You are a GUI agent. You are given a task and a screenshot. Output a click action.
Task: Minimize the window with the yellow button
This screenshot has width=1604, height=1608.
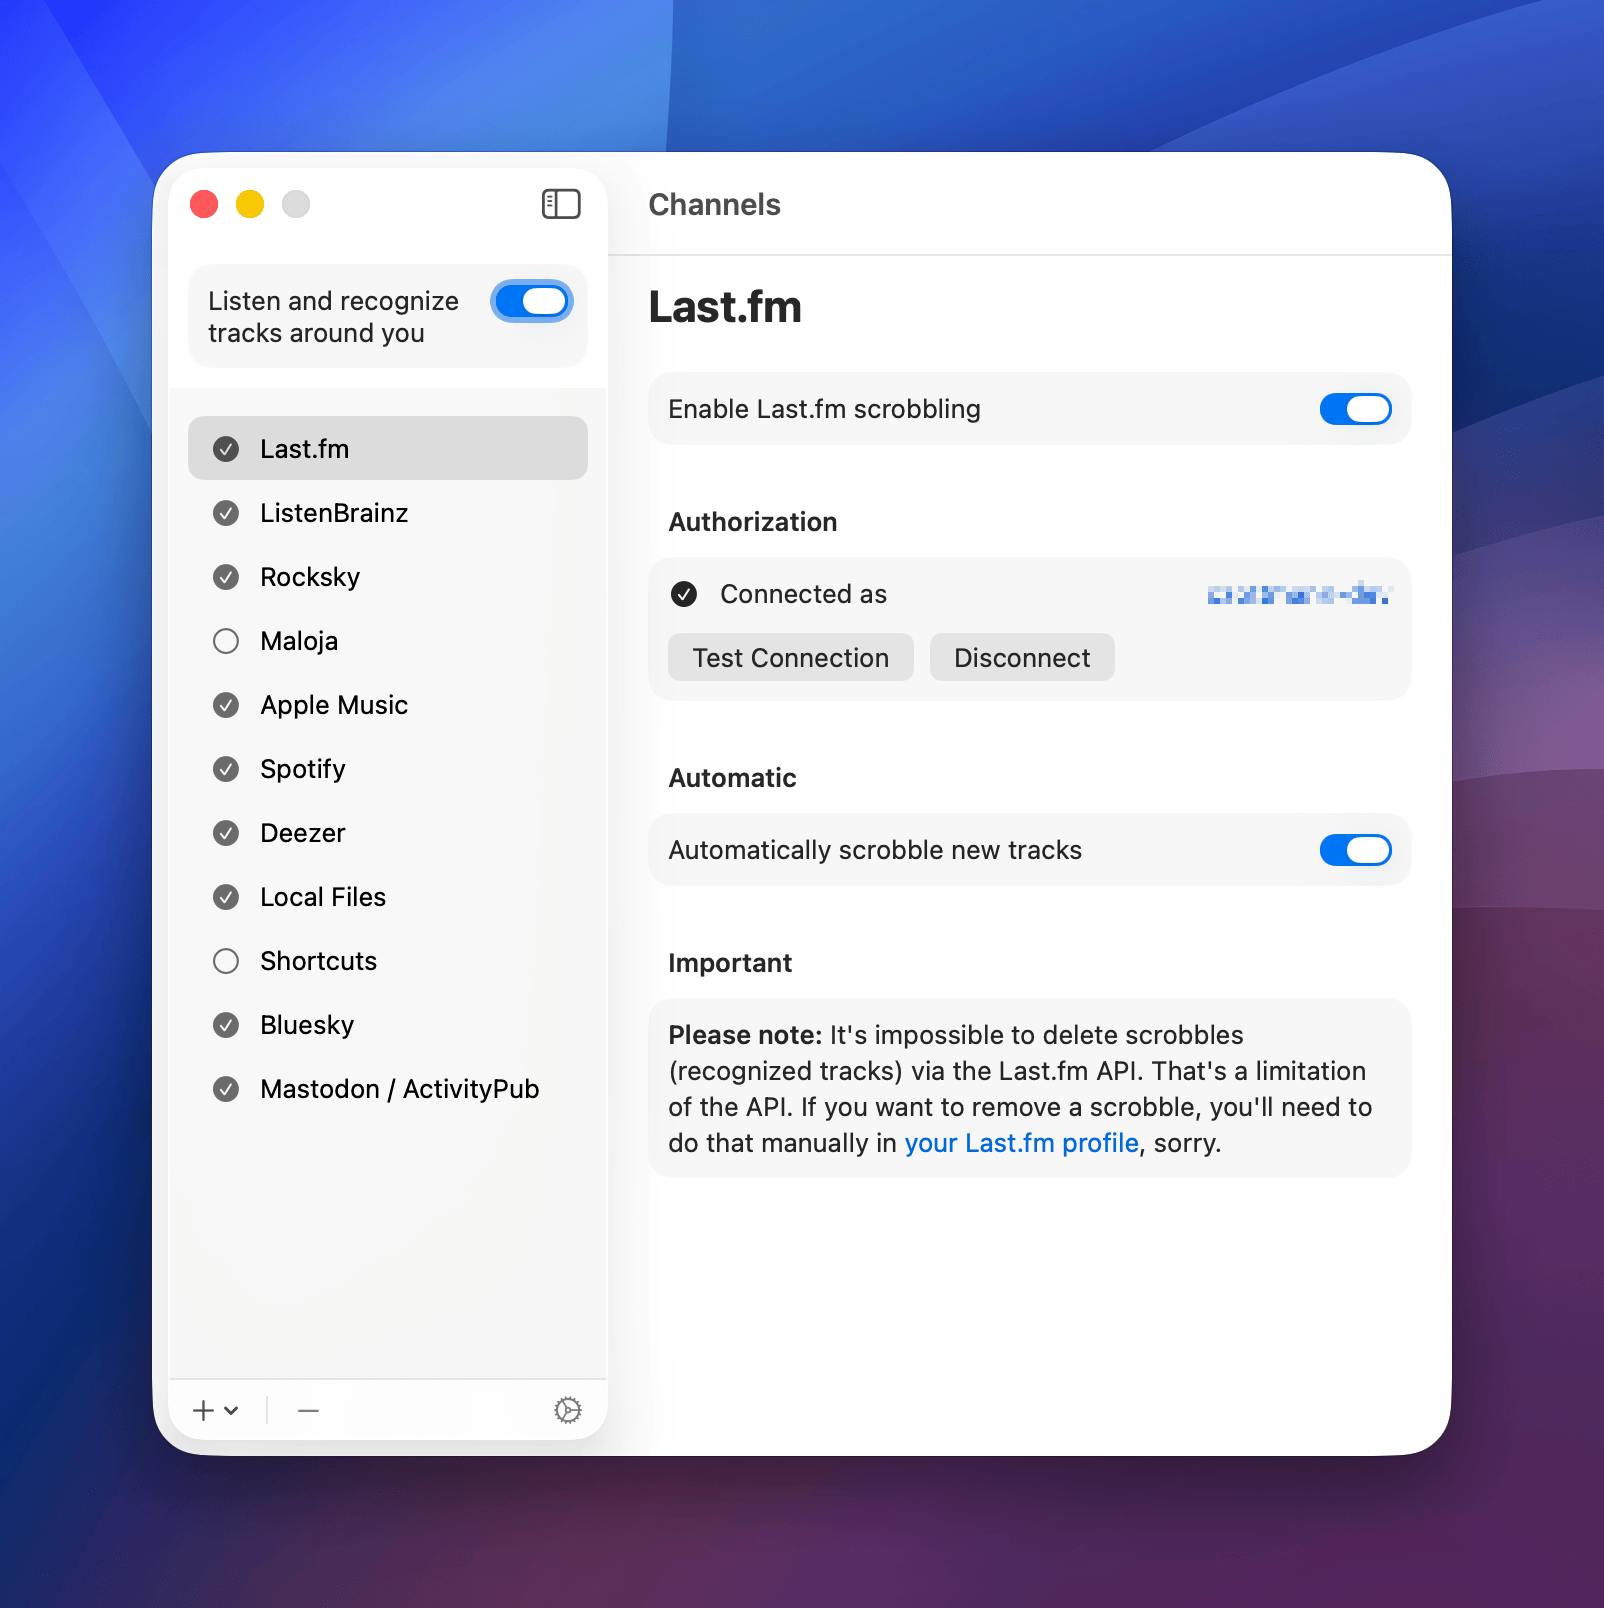[250, 204]
